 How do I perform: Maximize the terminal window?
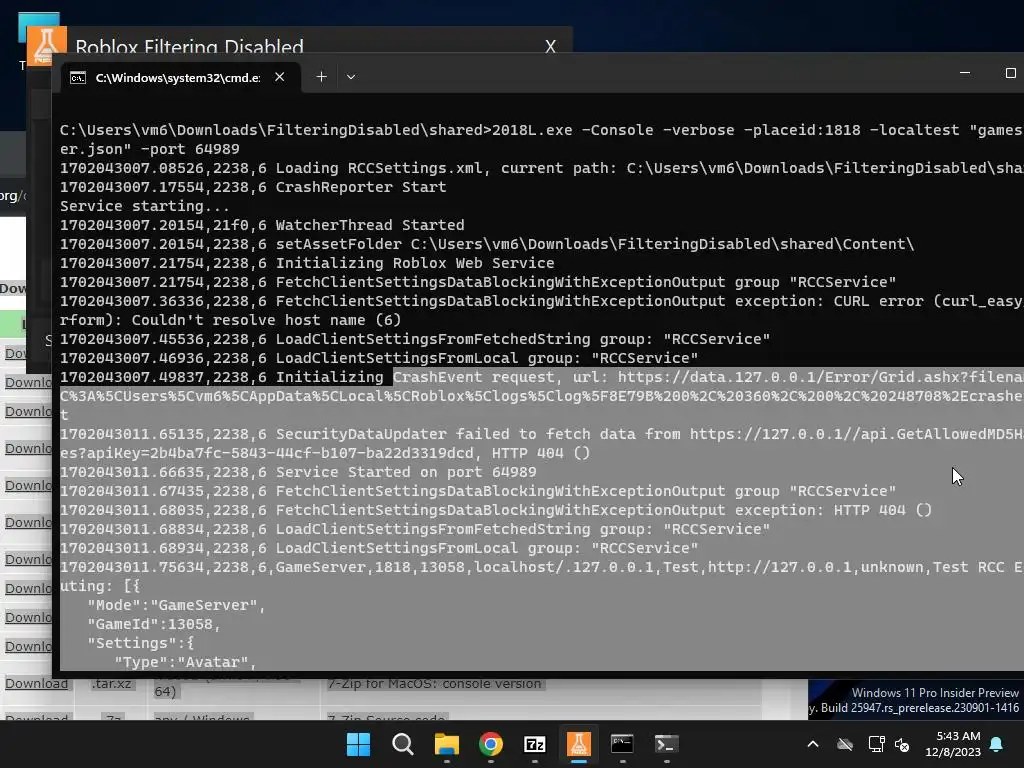tap(1010, 73)
